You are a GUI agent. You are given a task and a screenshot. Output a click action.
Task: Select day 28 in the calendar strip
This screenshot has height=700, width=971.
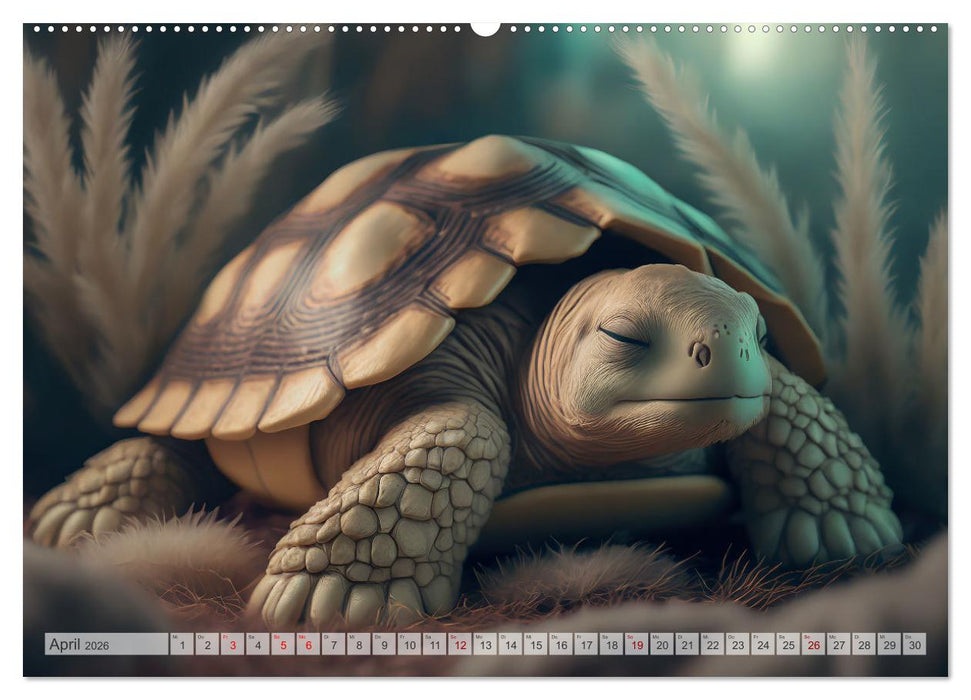coord(863,644)
